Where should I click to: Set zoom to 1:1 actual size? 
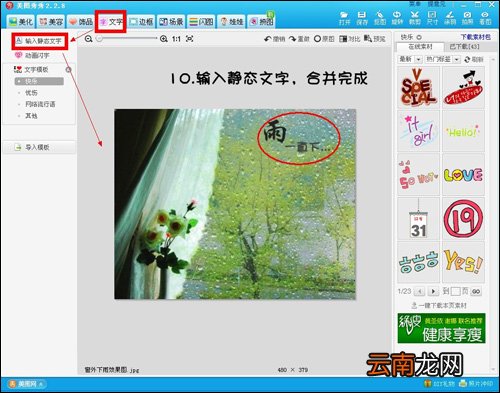pyautogui.click(x=176, y=39)
